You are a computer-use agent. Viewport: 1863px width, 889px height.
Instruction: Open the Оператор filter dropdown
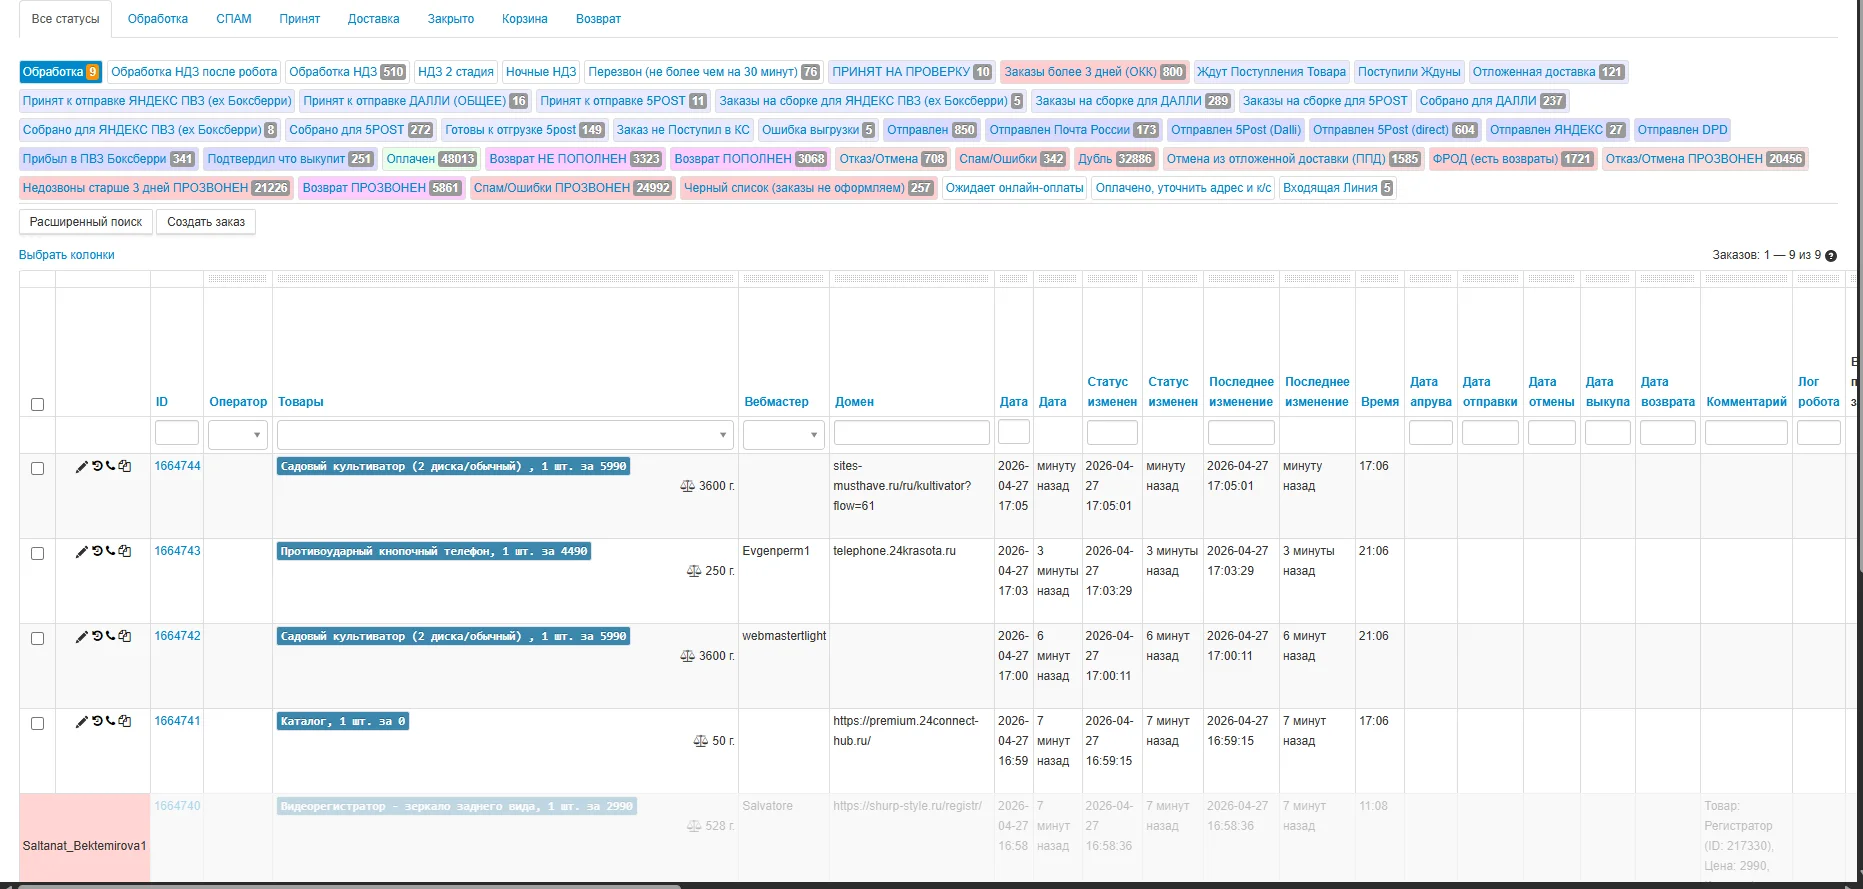[x=238, y=435]
